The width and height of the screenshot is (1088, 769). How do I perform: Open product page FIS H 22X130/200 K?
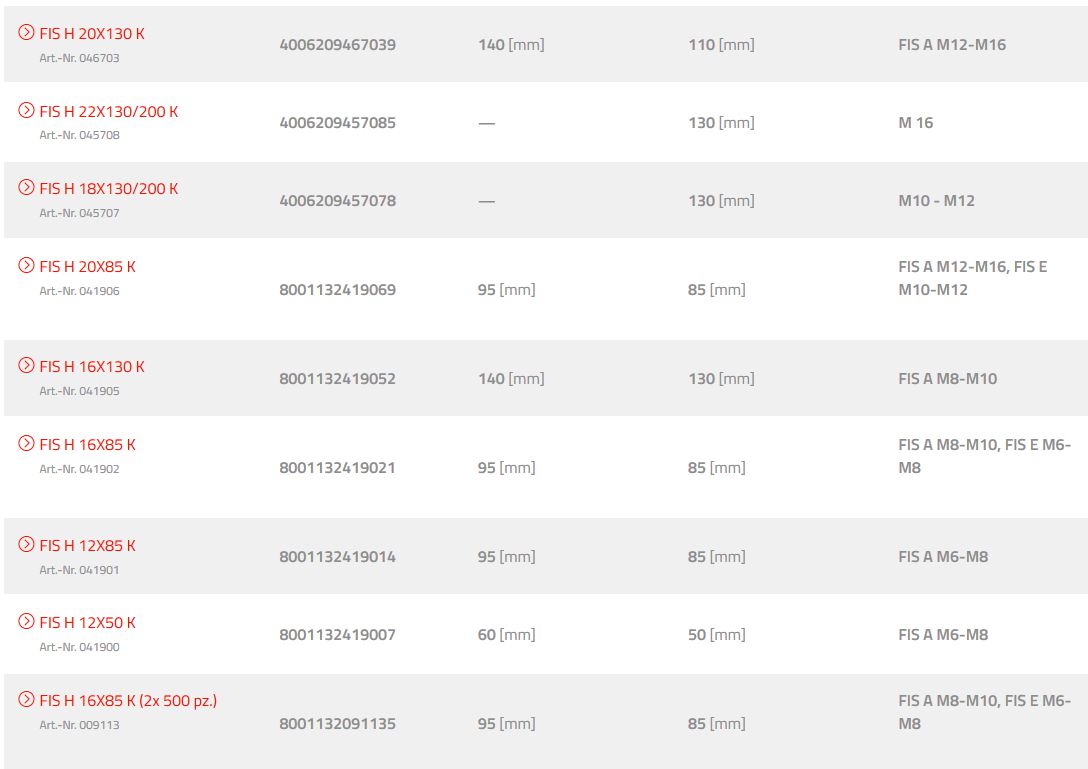108,112
